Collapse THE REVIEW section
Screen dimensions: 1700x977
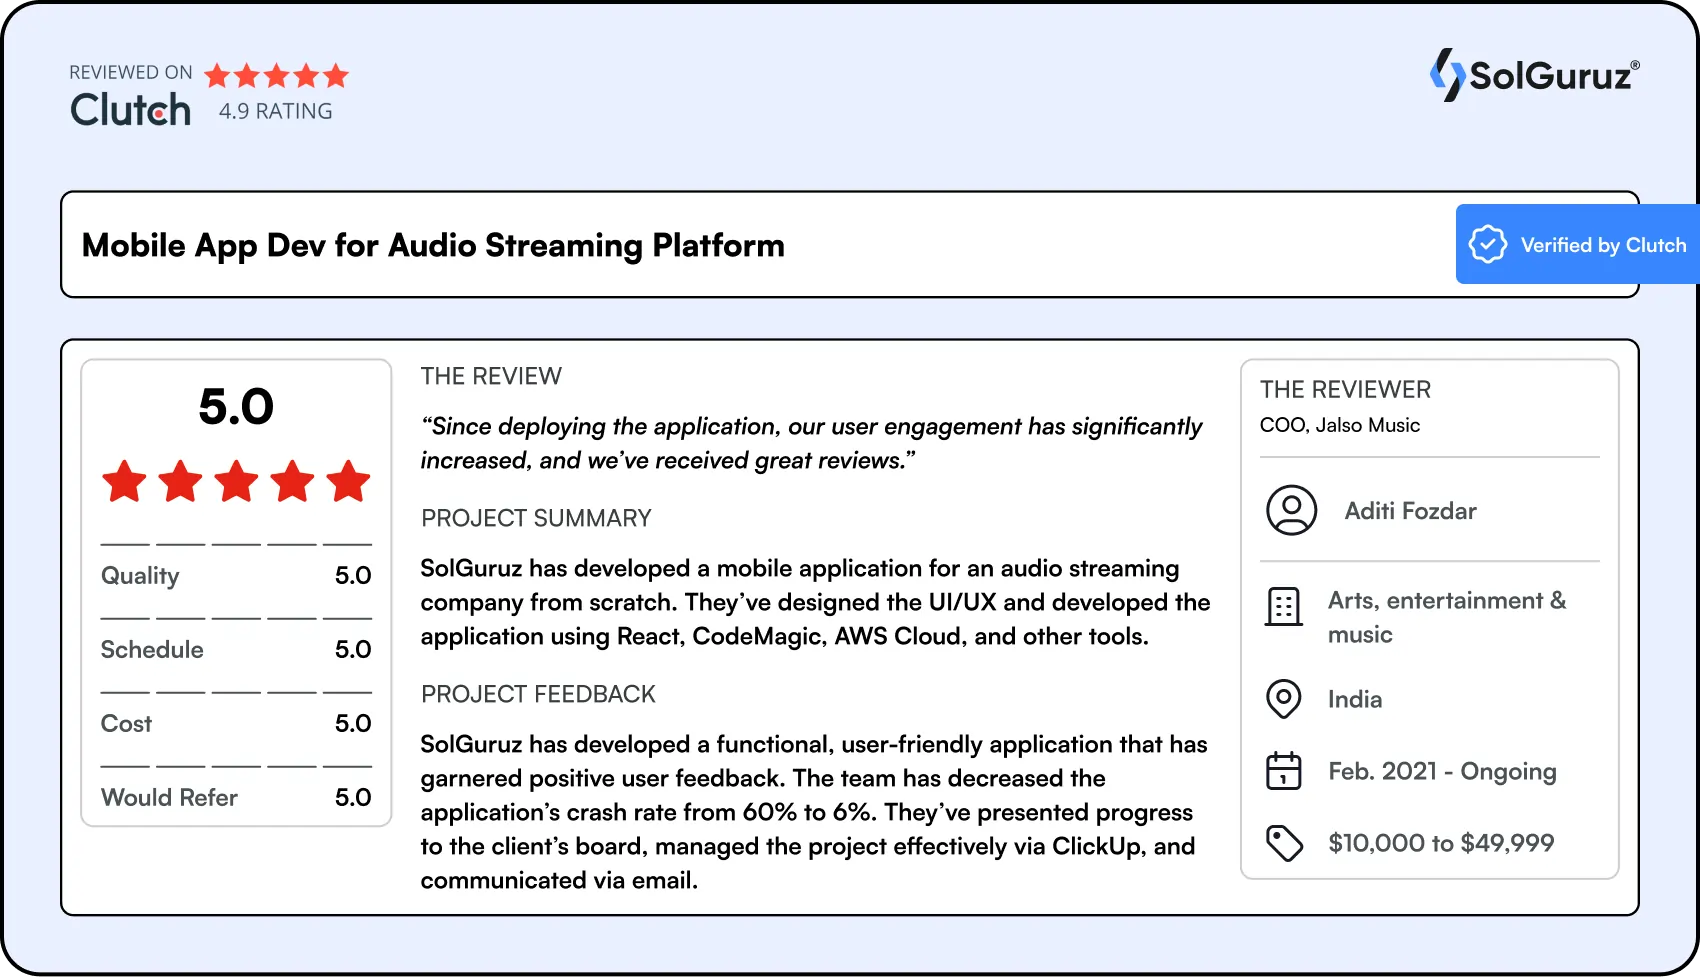click(491, 376)
